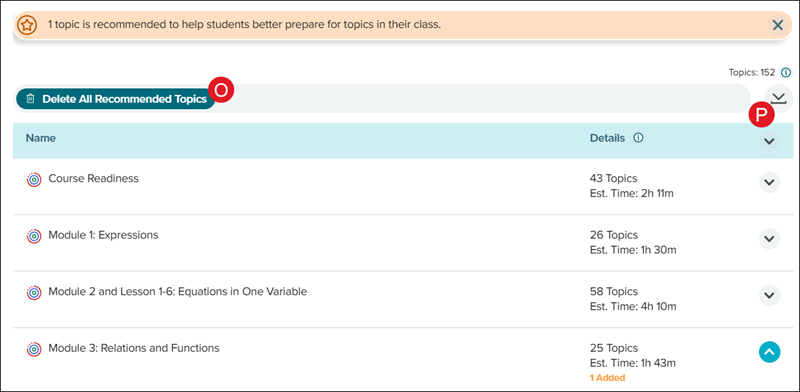This screenshot has width=800, height=392.
Task: Click the orange 1 Added label
Action: coord(607,378)
